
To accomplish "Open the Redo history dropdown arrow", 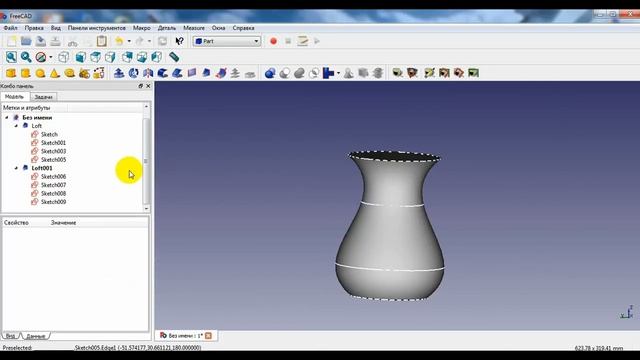I will click(149, 41).
